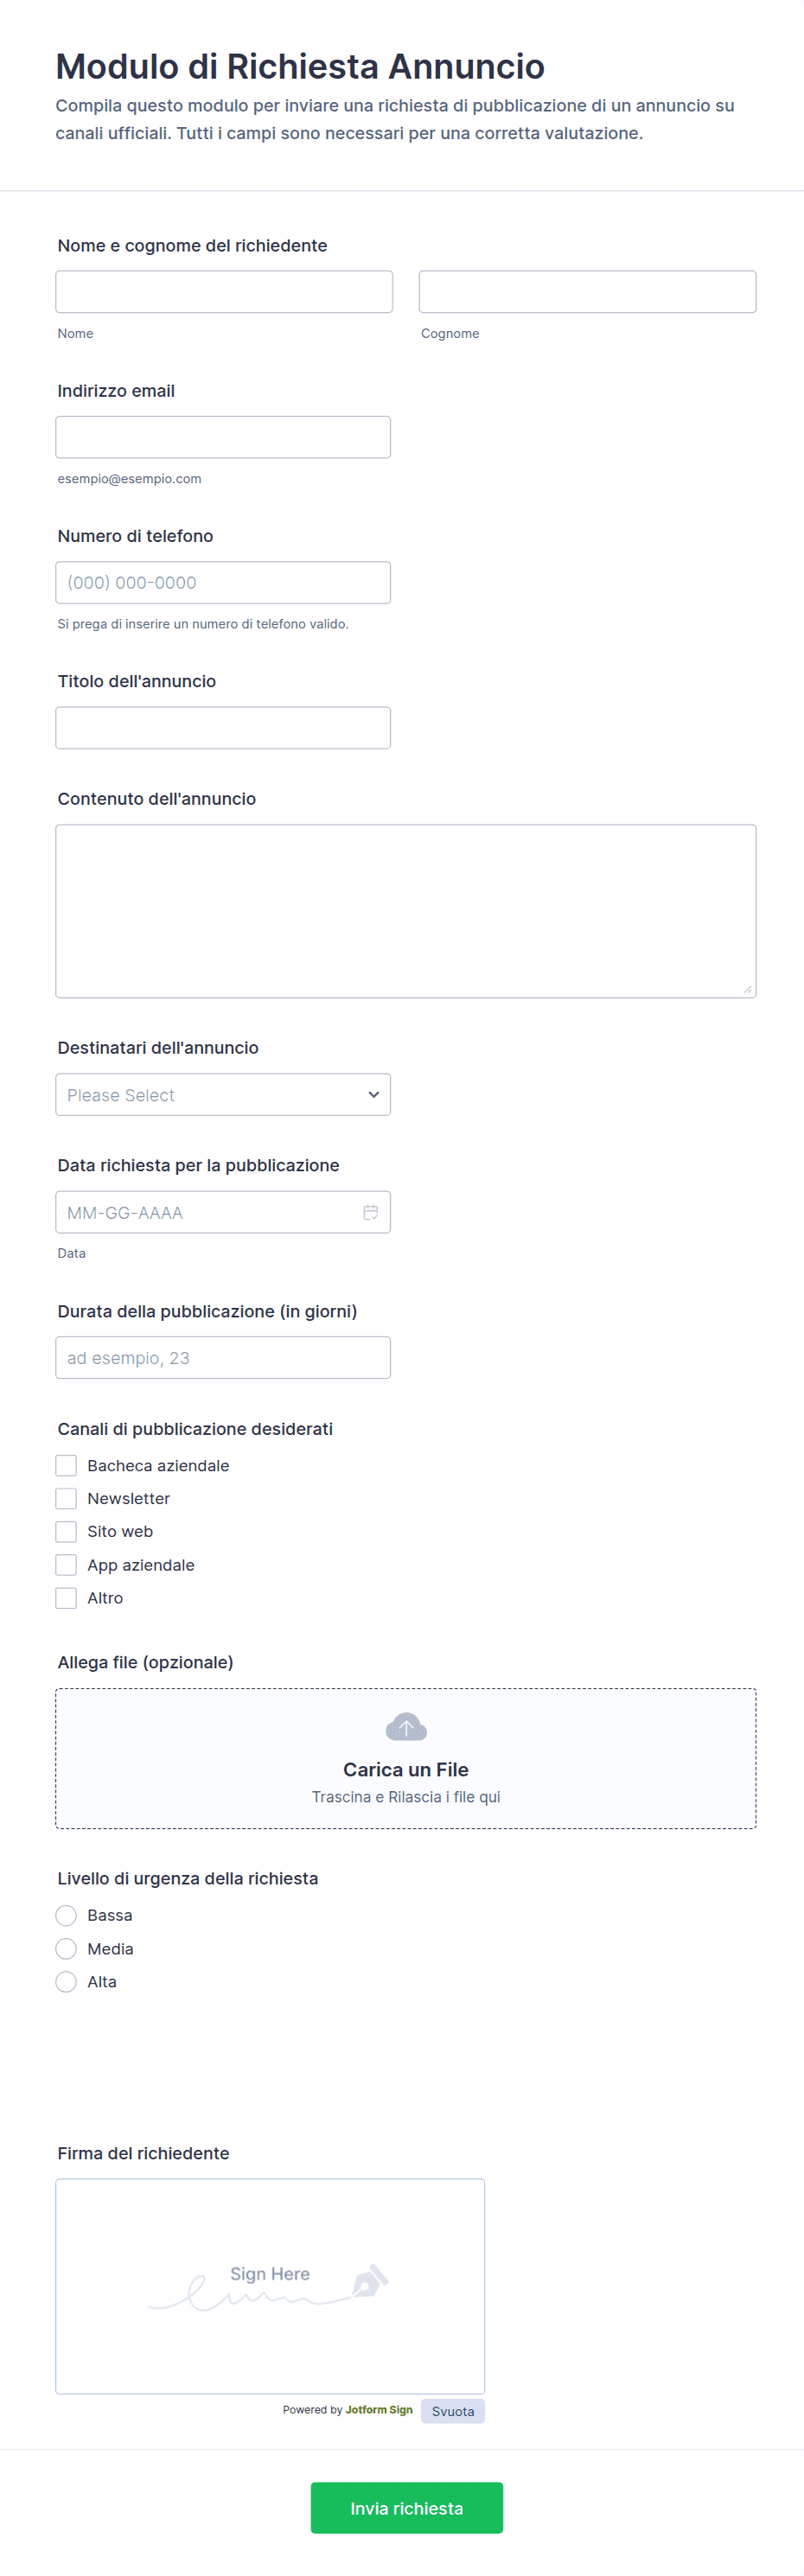804x2576 pixels.
Task: Open the Jotform Sign link
Action: coord(379,2410)
